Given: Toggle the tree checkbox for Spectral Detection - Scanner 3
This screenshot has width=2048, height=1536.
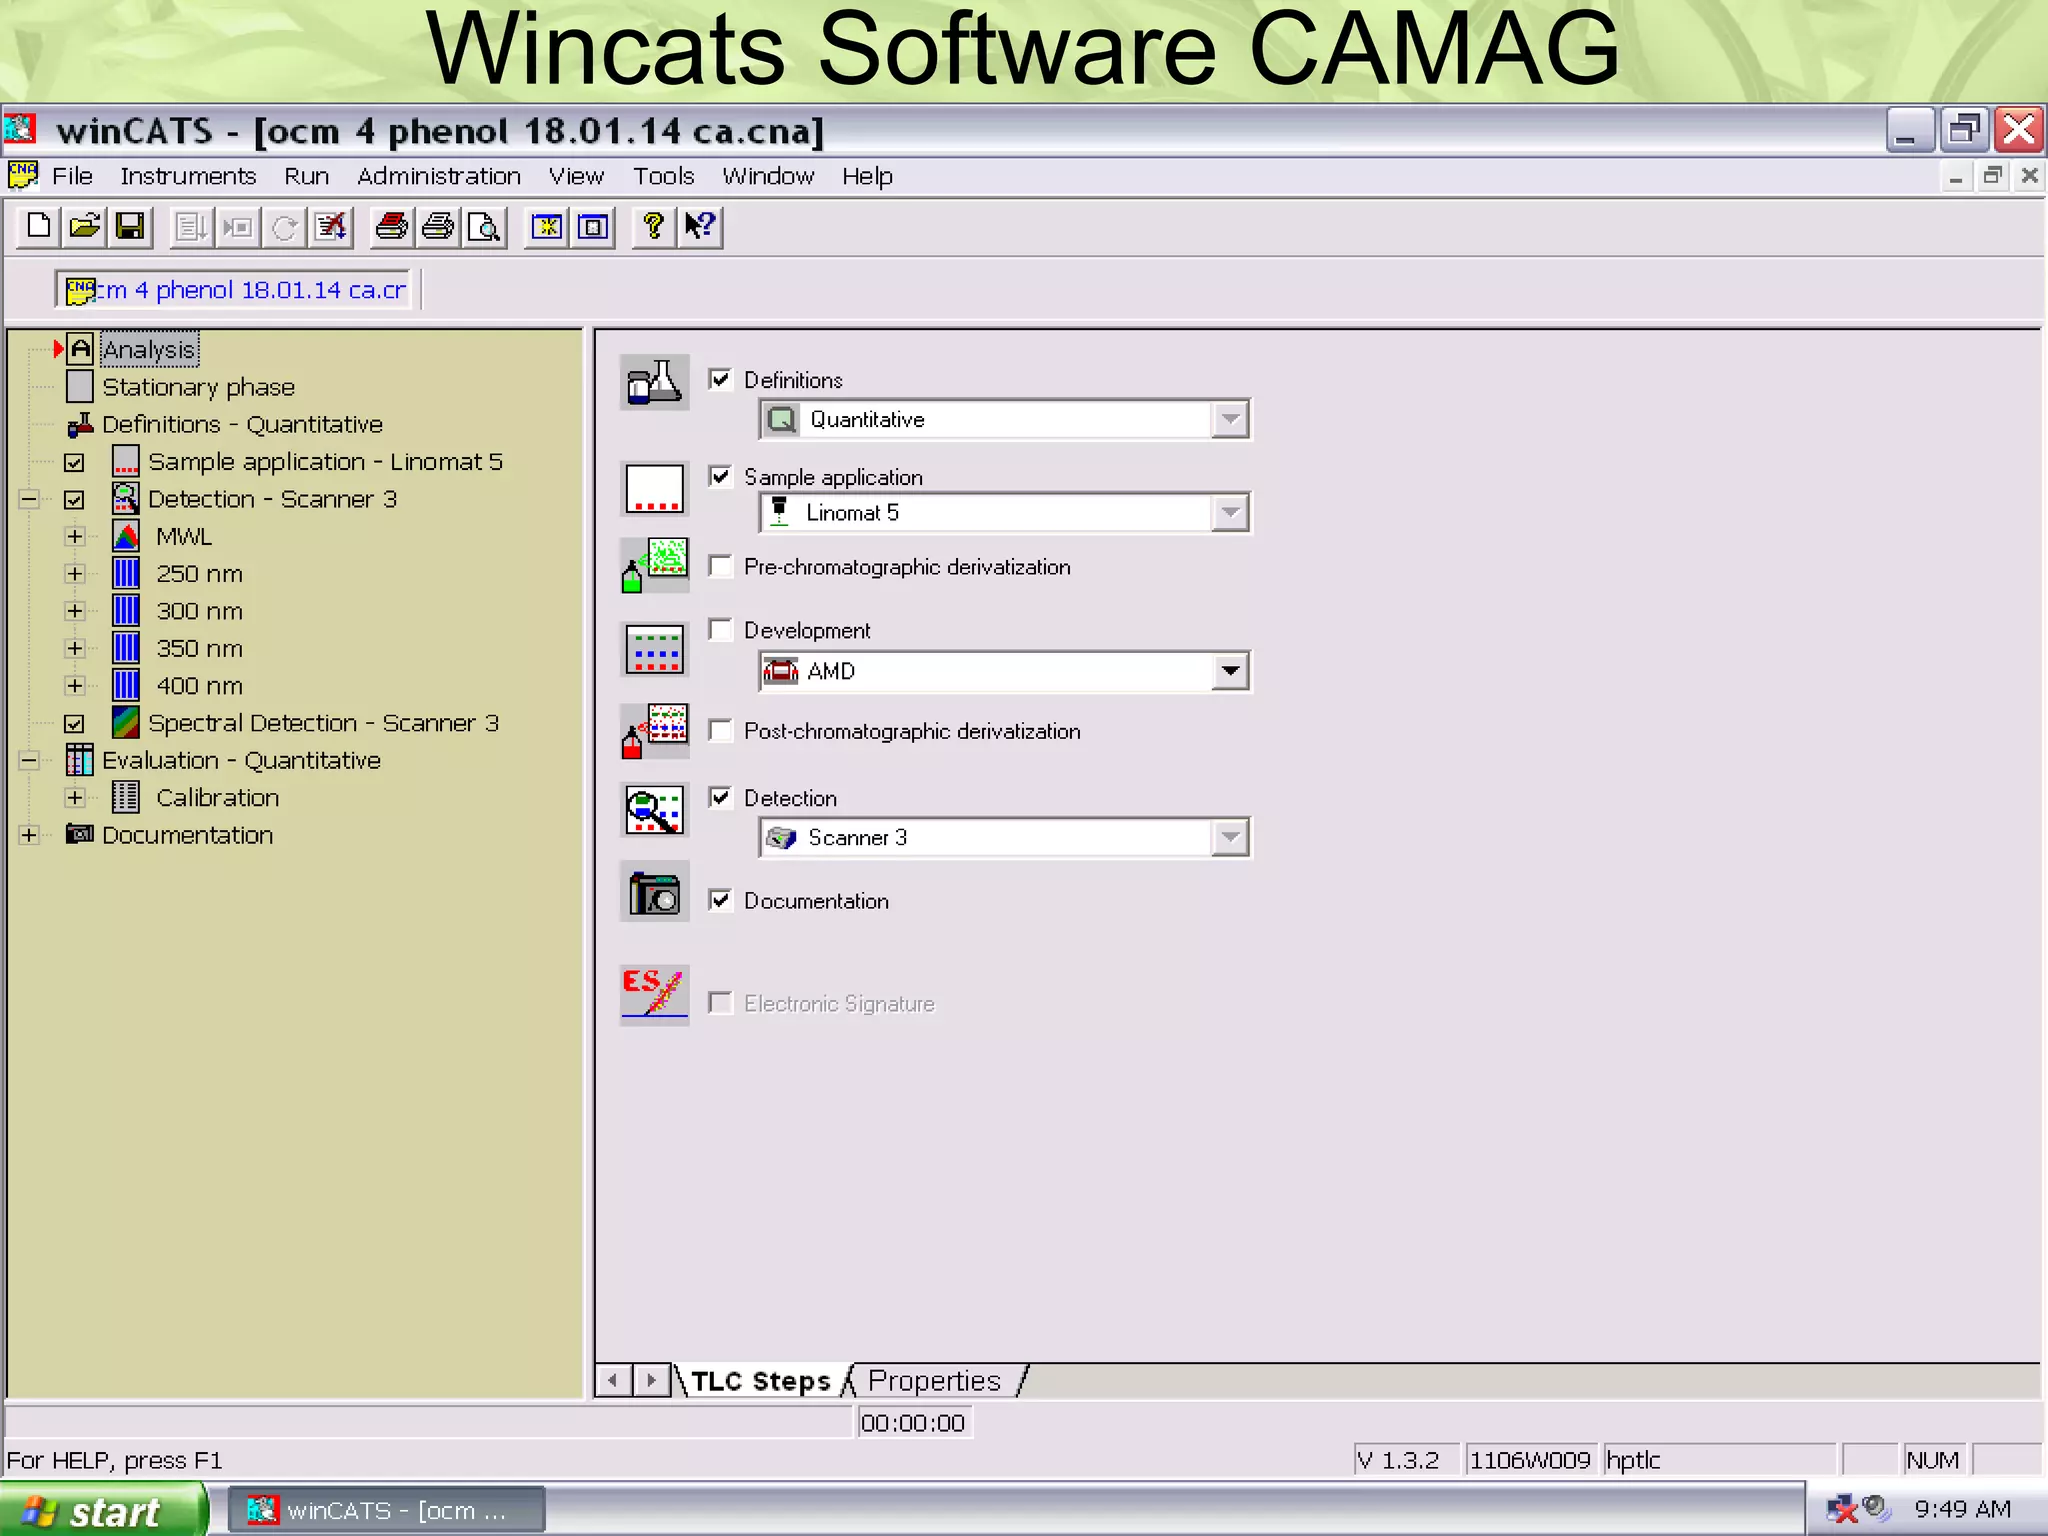Looking at the screenshot, I should tap(74, 724).
